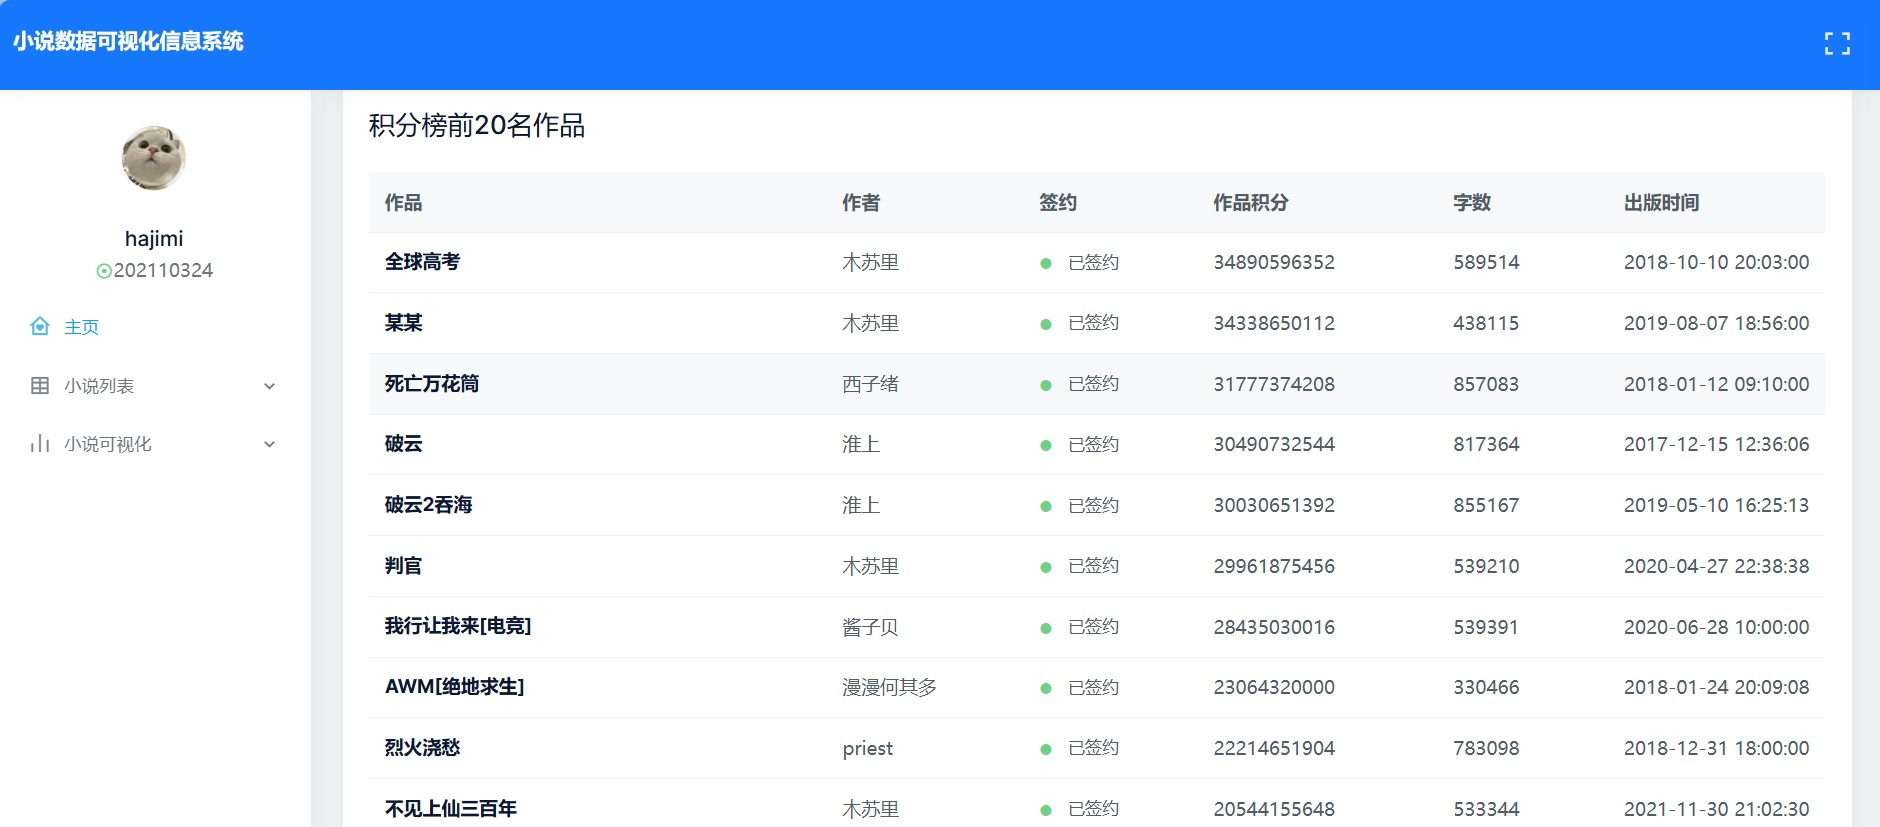The image size is (1880, 827).
Task: Click the score 31777374208
Action: 1274,384
